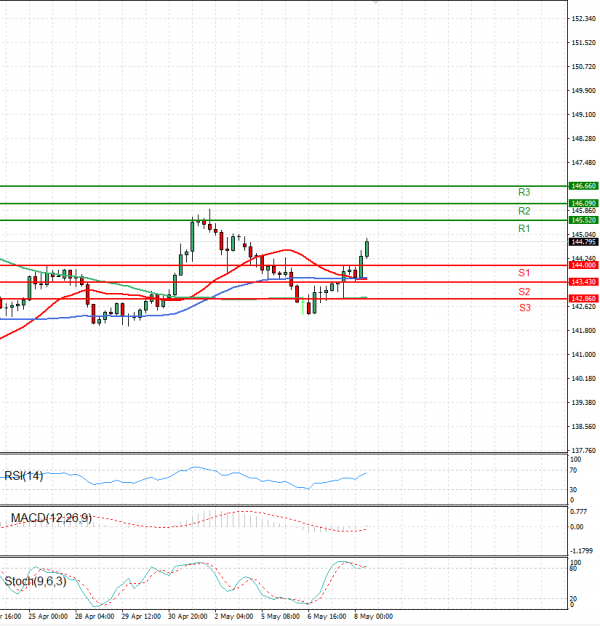Screen dimensions: 600x626
Task: Click the 150.720 price axis value
Action: pos(584,67)
